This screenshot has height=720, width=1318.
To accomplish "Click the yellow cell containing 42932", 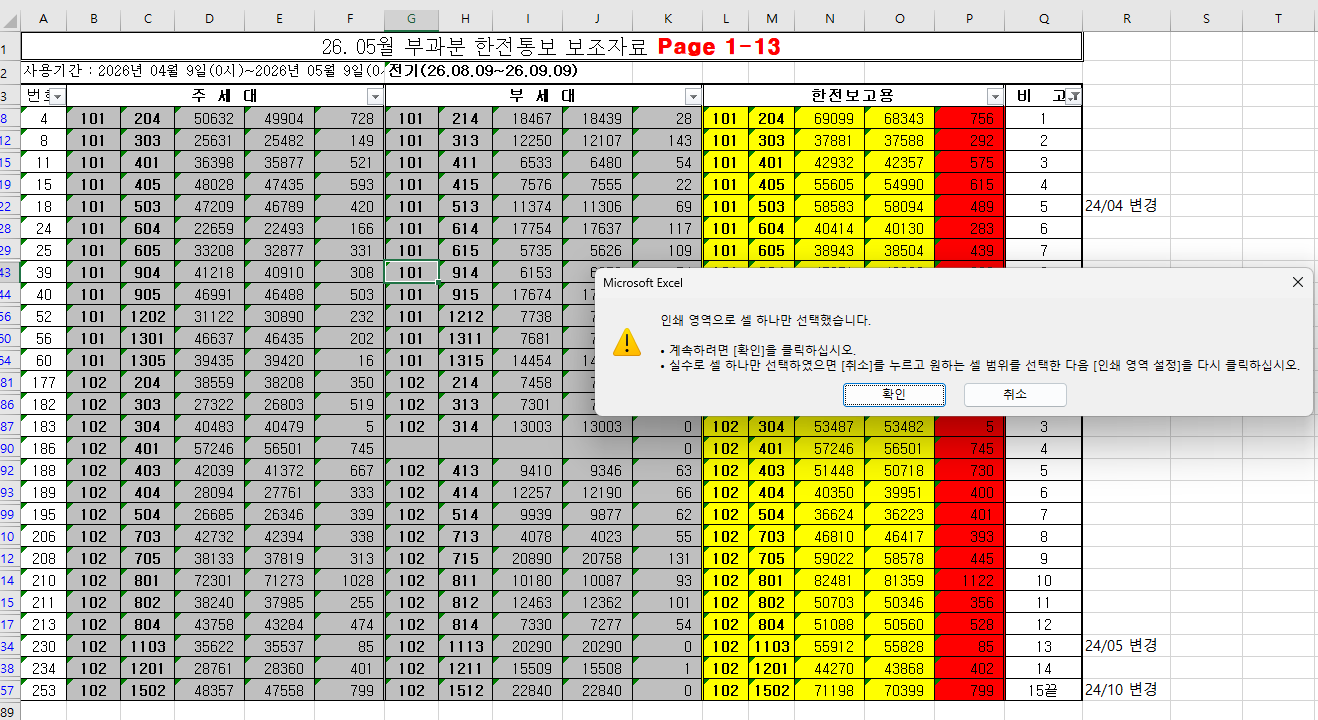I will [830, 162].
